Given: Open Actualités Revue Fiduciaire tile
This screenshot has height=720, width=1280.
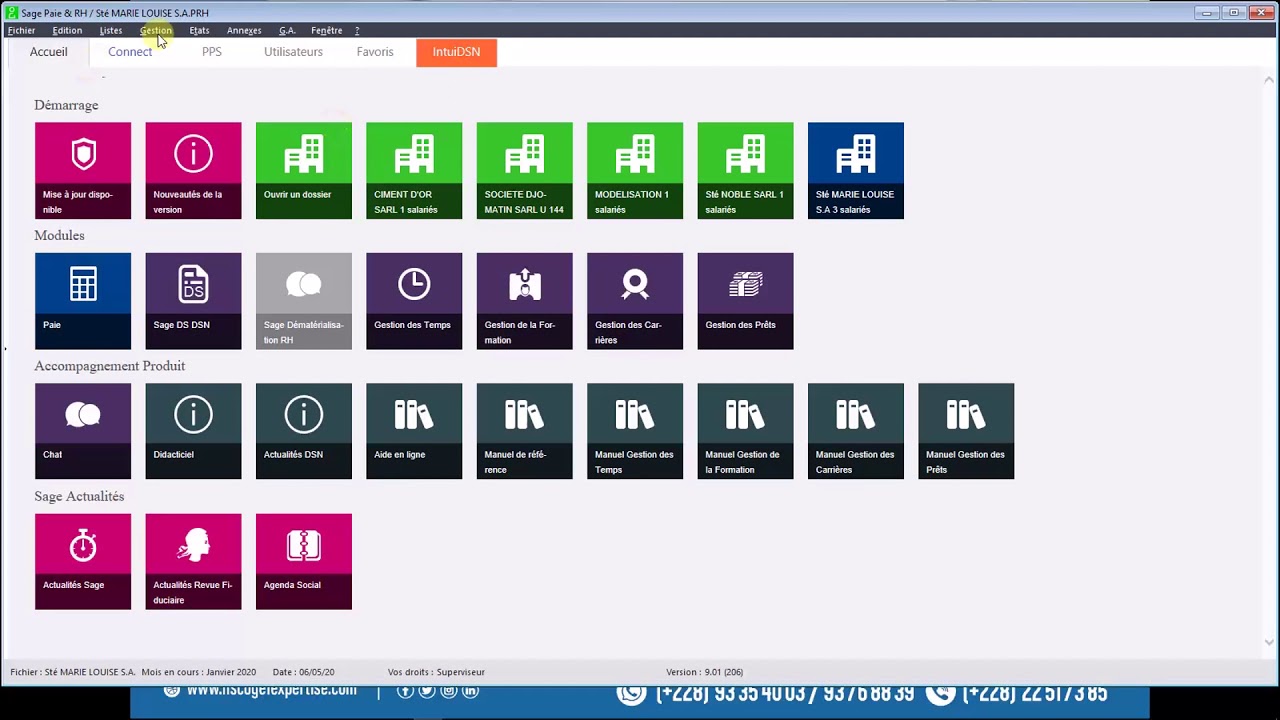Looking at the screenshot, I should point(193,562).
